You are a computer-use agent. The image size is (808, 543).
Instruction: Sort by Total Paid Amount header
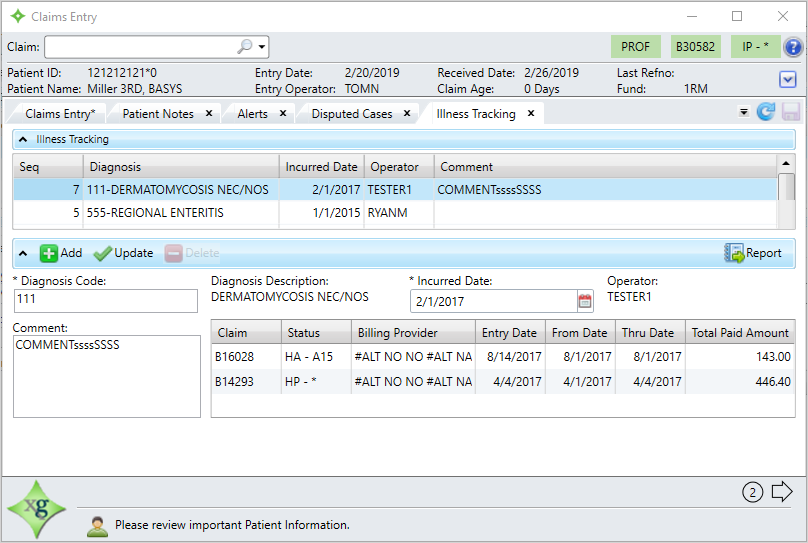point(740,333)
